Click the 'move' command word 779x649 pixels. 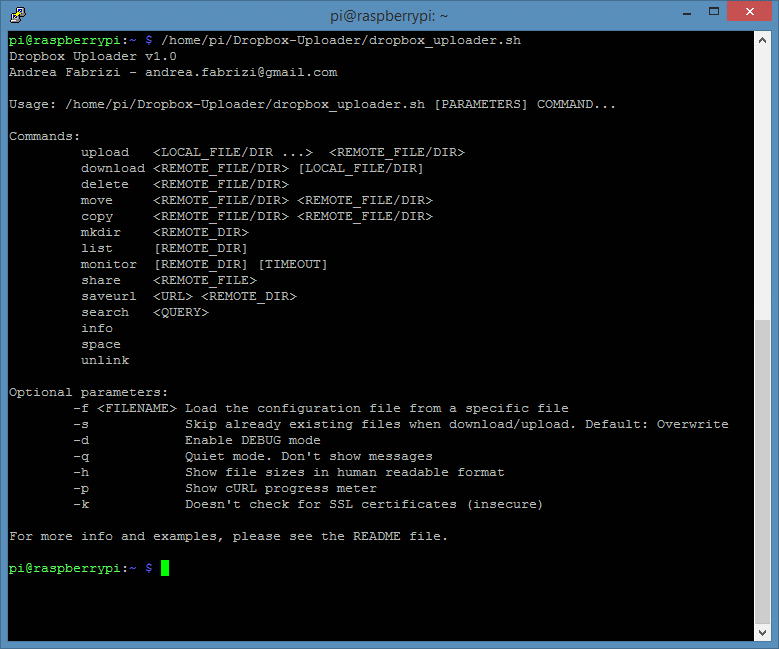coord(97,201)
